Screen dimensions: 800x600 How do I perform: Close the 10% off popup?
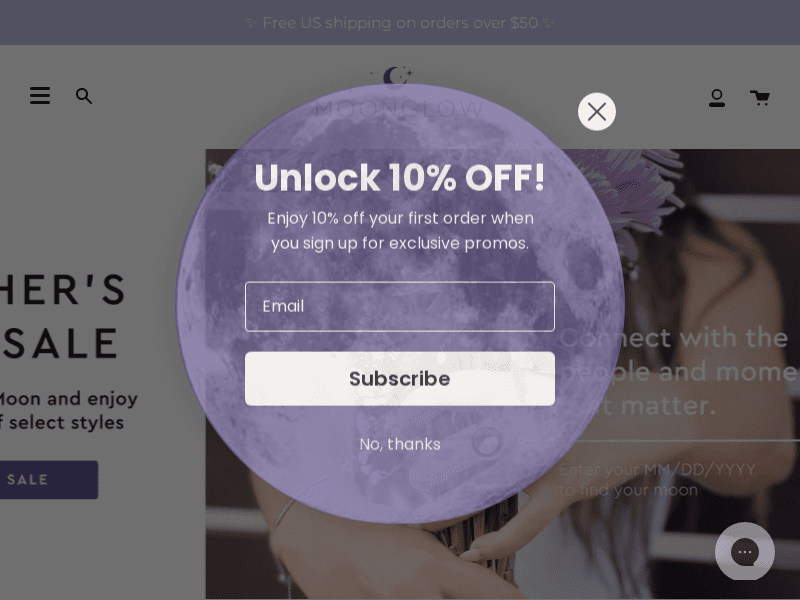596,111
